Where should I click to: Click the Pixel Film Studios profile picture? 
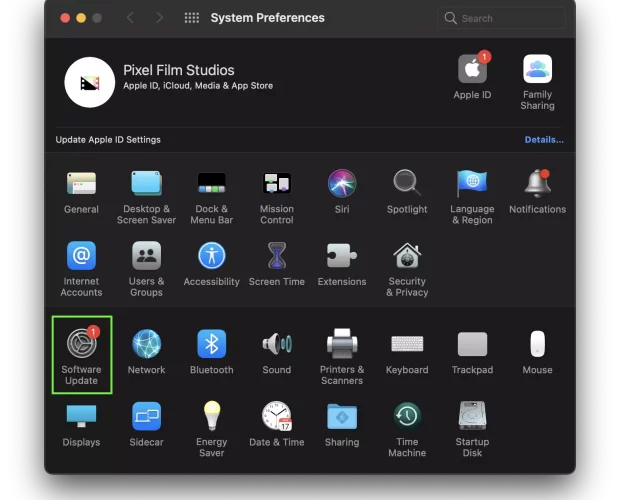pyautogui.click(x=90, y=82)
